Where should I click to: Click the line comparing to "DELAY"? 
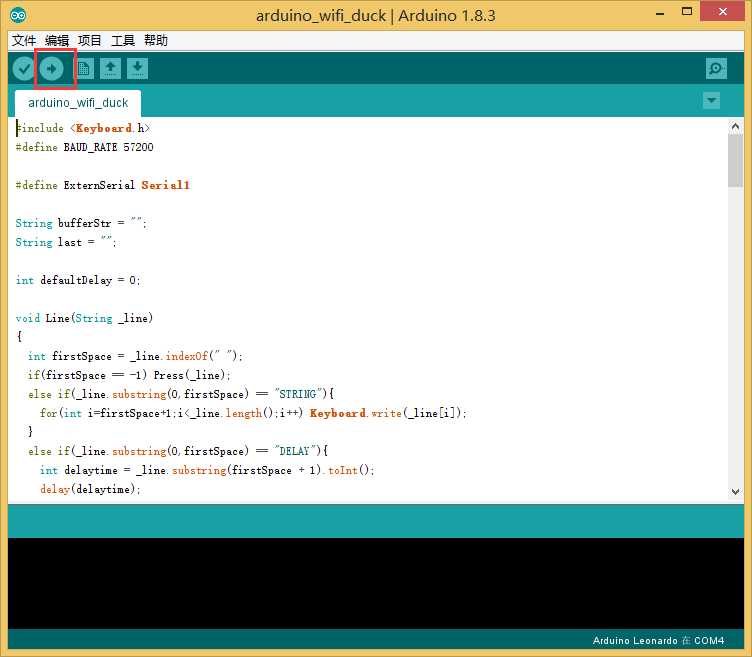tap(178, 451)
